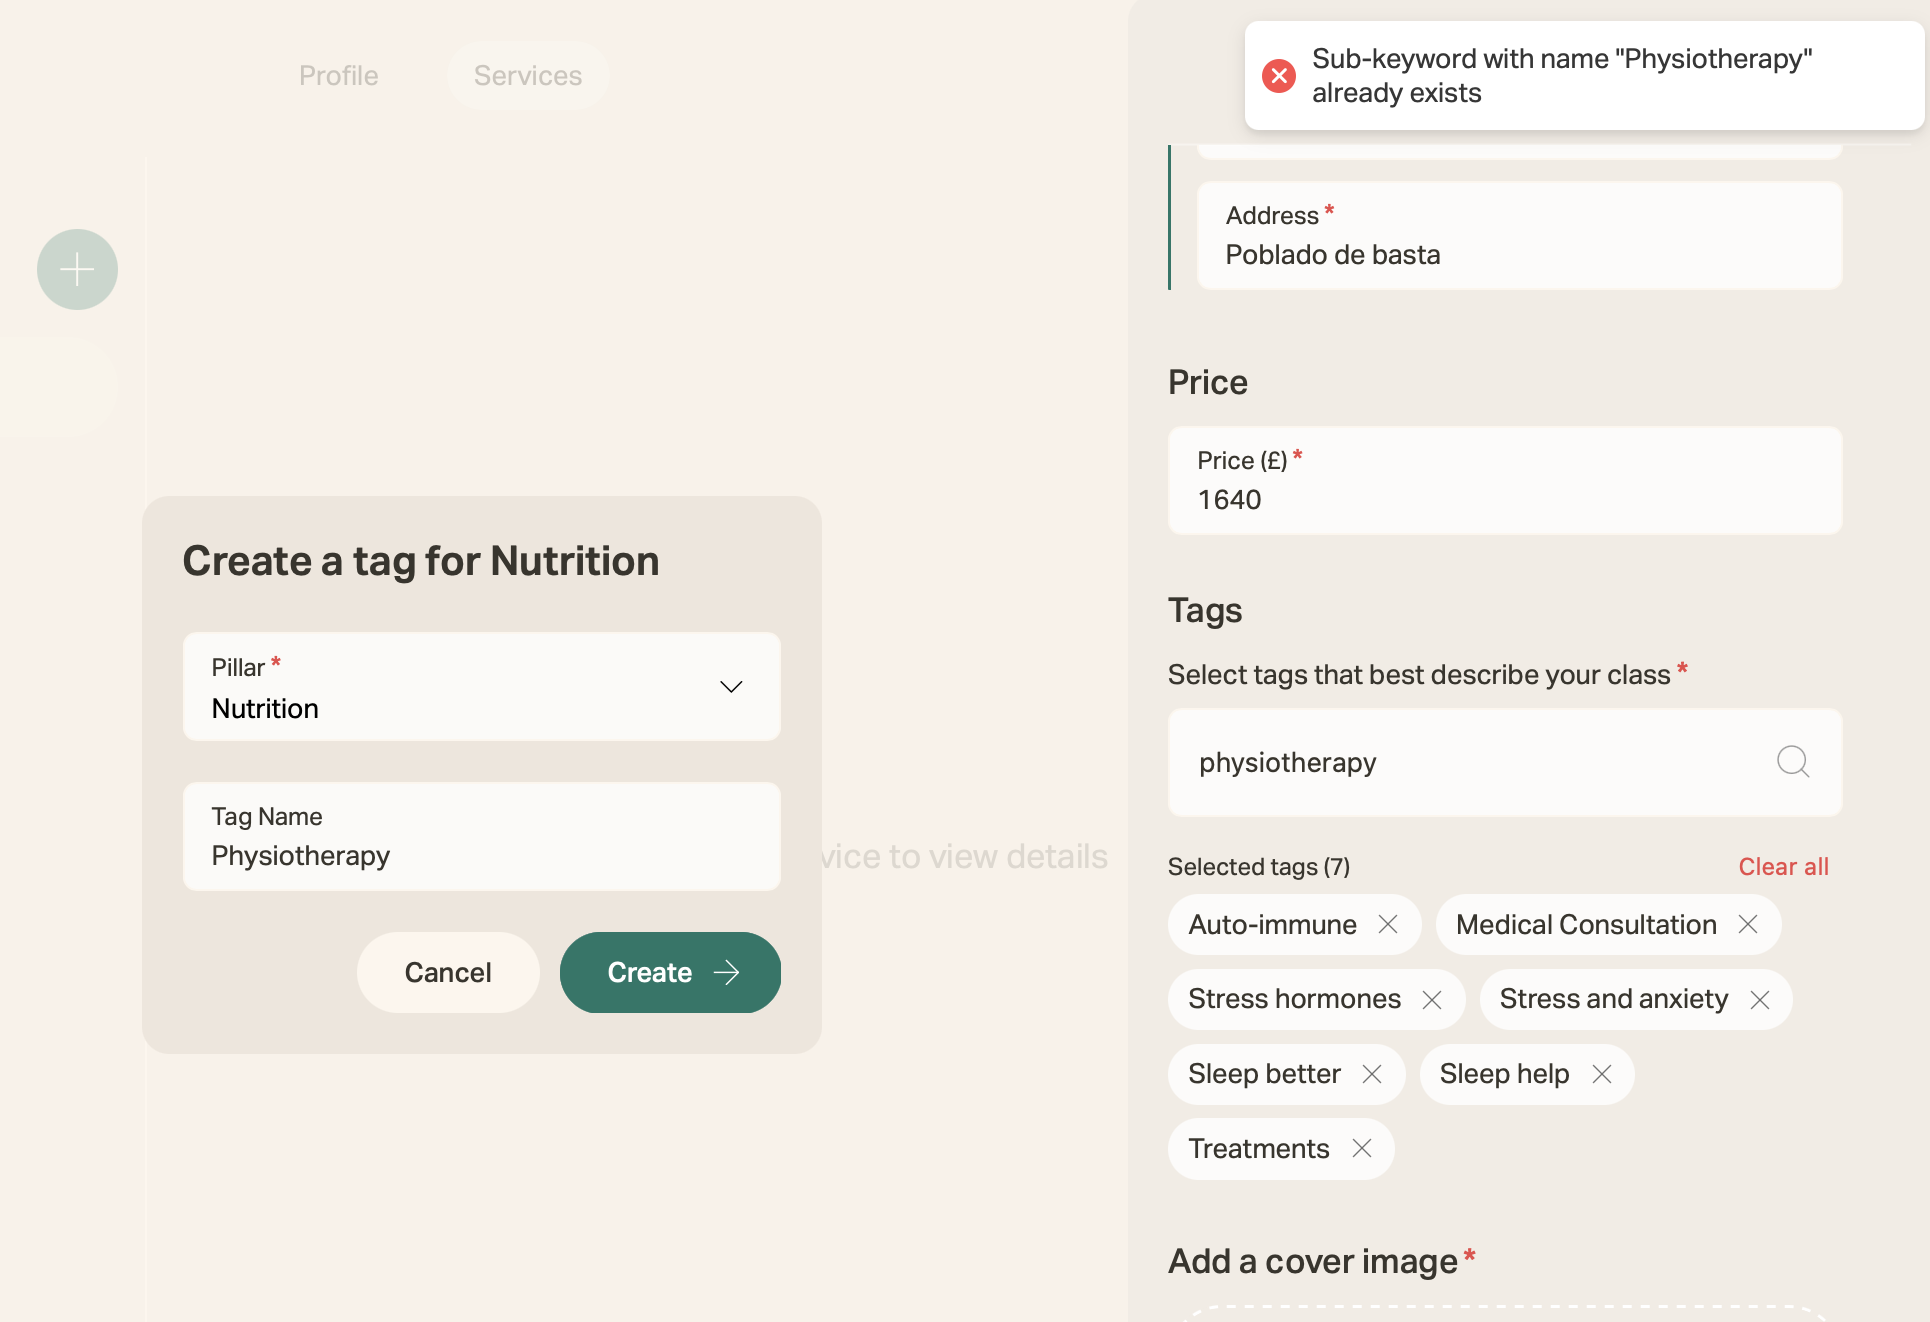Remove the Treatments tag

1362,1148
